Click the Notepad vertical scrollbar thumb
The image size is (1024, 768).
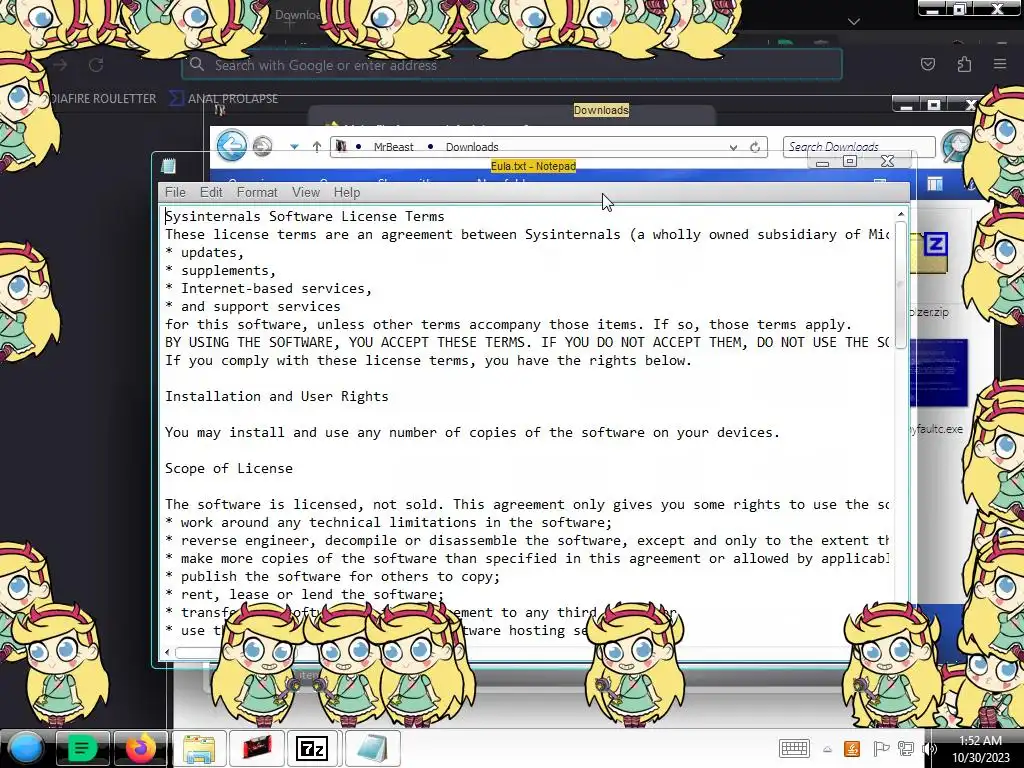[901, 285]
